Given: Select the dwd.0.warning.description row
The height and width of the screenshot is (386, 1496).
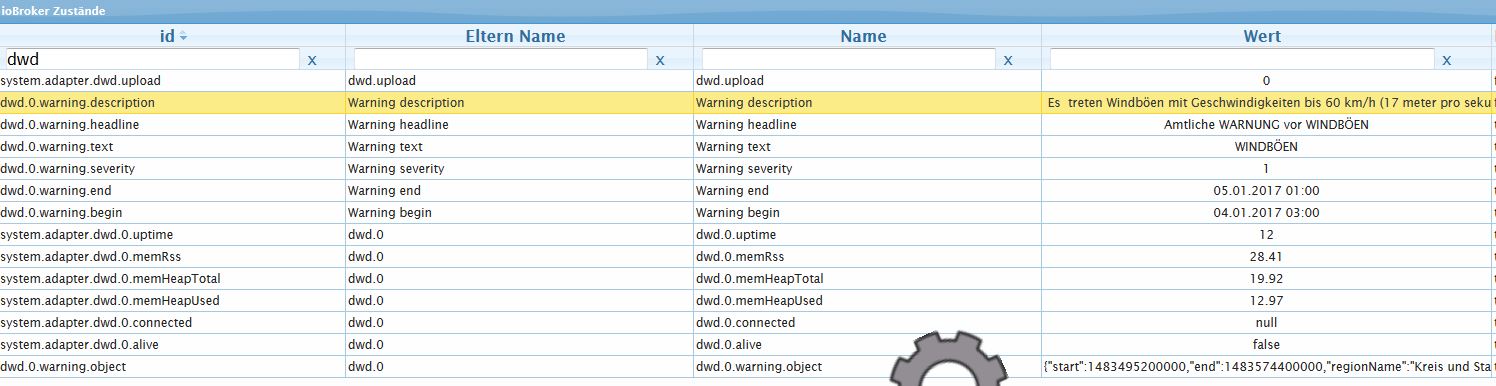Looking at the screenshot, I should (x=748, y=102).
